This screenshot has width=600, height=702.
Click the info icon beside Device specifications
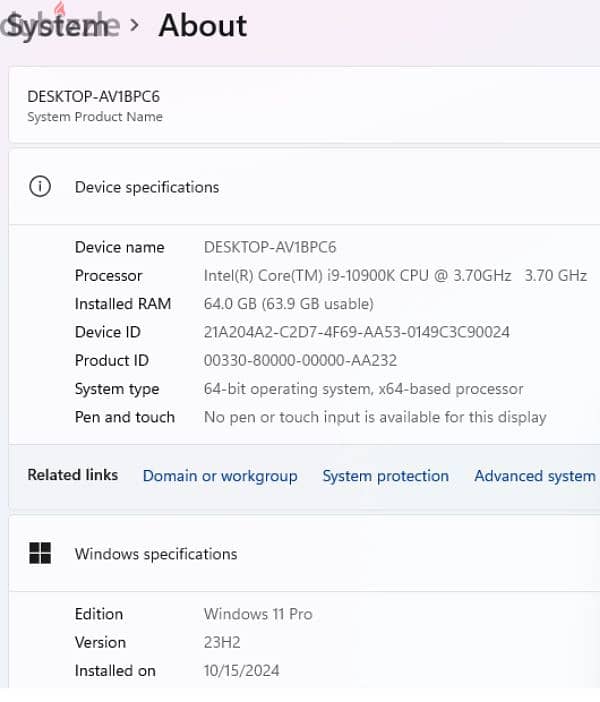click(x=40, y=186)
